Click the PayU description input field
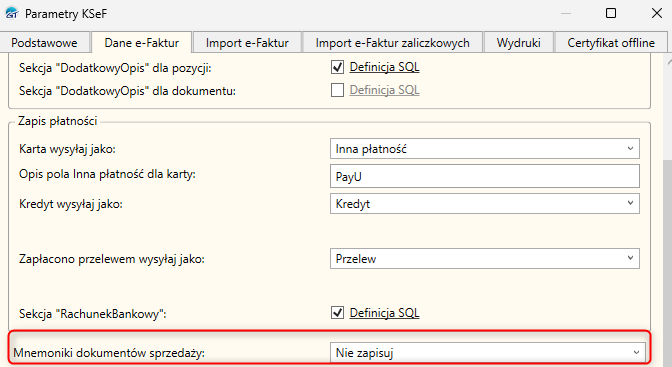This screenshot has width=672, height=367. click(485, 176)
